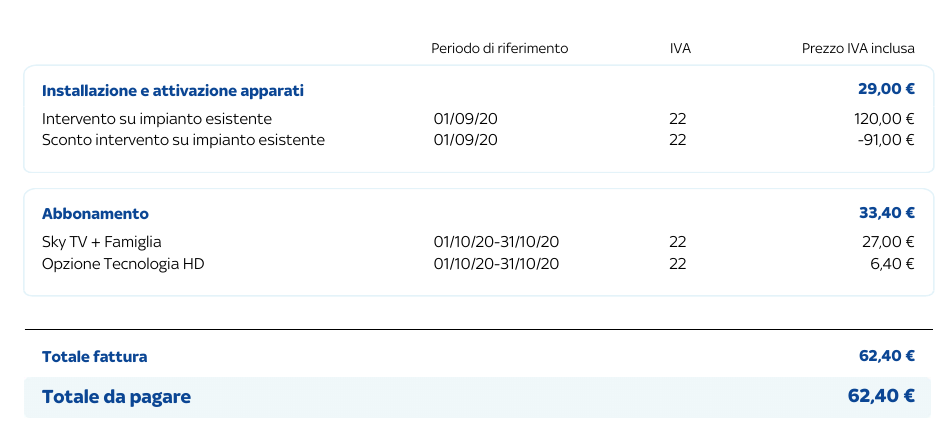This screenshot has height=425, width=949.
Task: Click the IVA value for Opzione Tecnologia HD
Action: pyautogui.click(x=678, y=264)
